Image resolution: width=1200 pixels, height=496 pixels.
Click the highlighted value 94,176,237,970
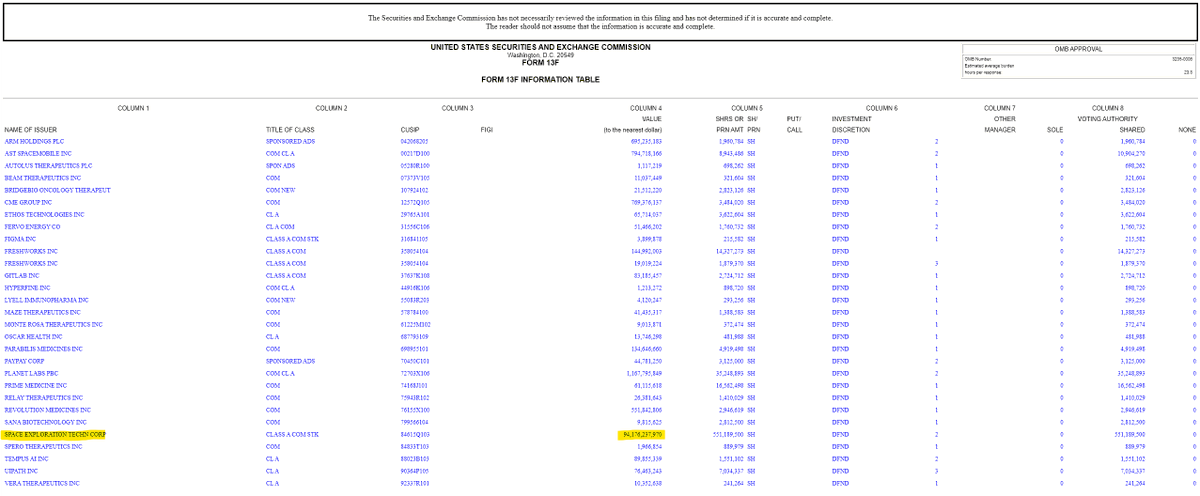[641, 435]
